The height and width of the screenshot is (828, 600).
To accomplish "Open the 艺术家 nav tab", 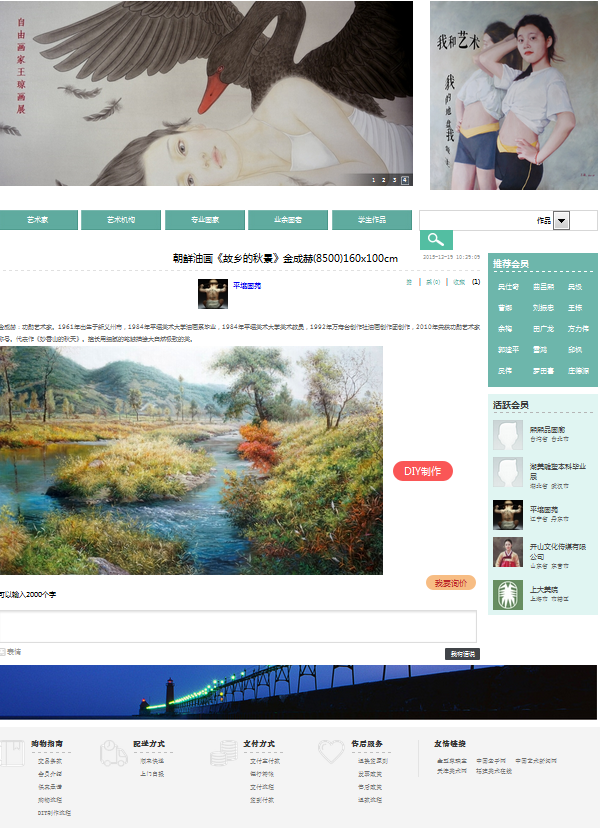I will [x=38, y=220].
